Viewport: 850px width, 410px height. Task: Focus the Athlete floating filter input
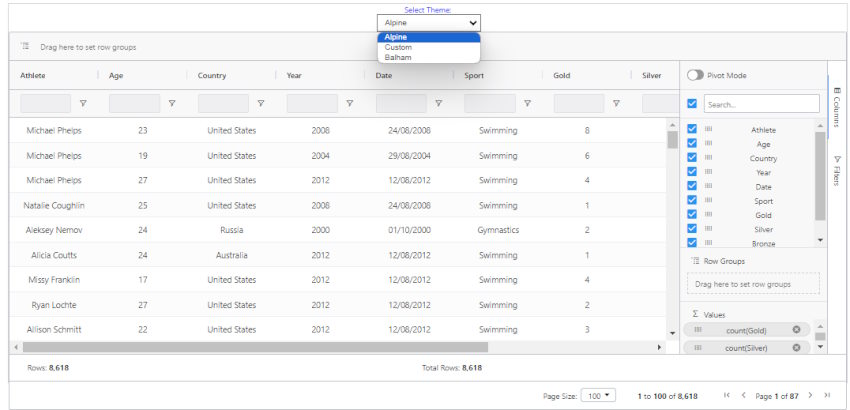pyautogui.click(x=46, y=103)
